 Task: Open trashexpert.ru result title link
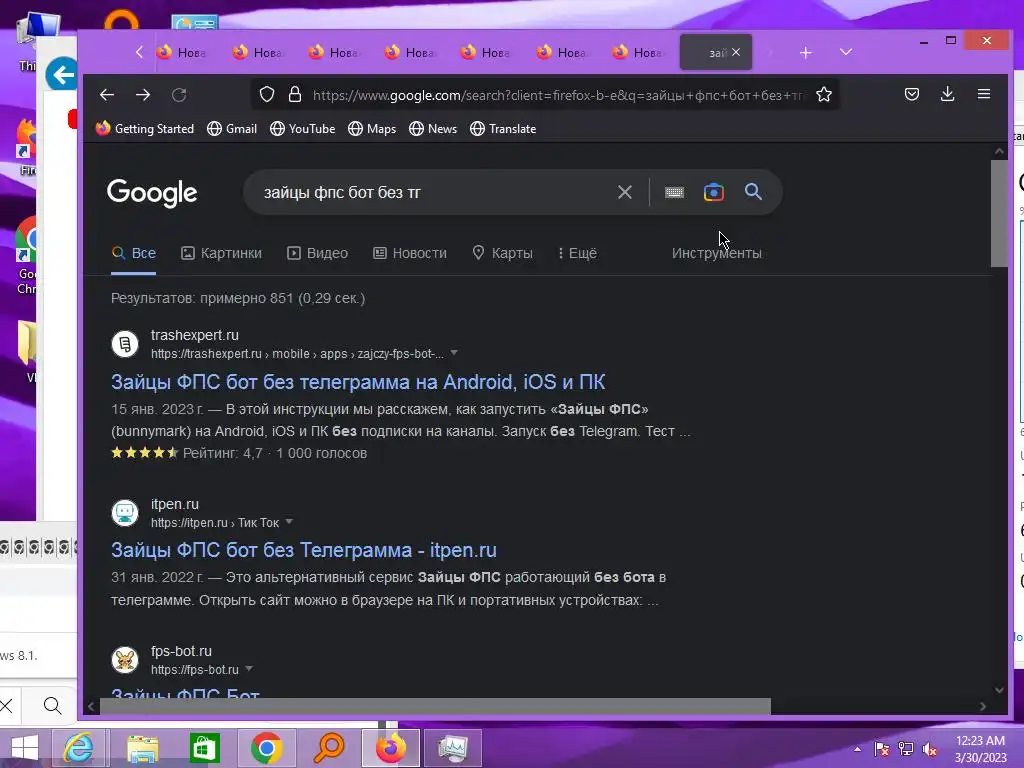pos(358,382)
